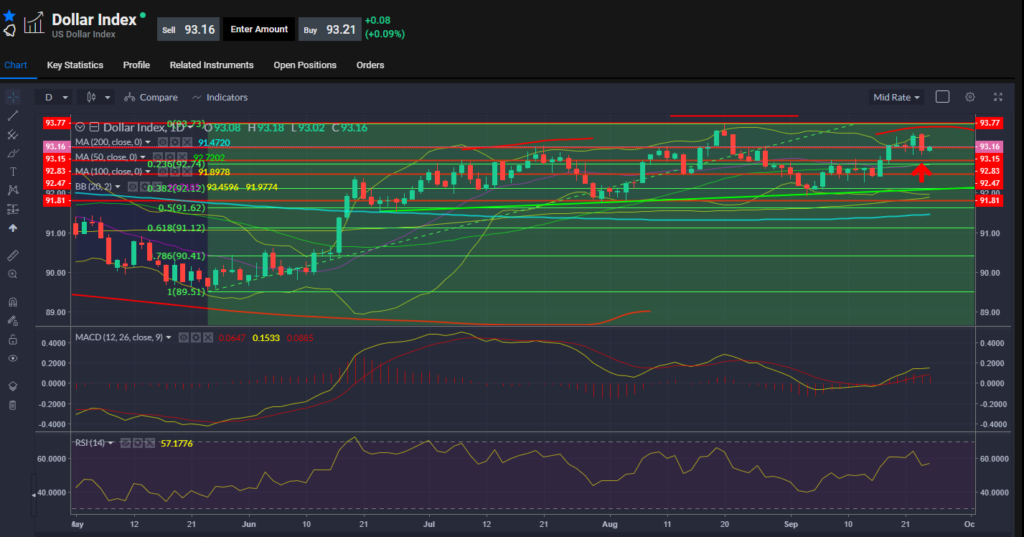The width and height of the screenshot is (1024, 537).
Task: Open the candlestick chart type dropdown
Action: [96, 97]
